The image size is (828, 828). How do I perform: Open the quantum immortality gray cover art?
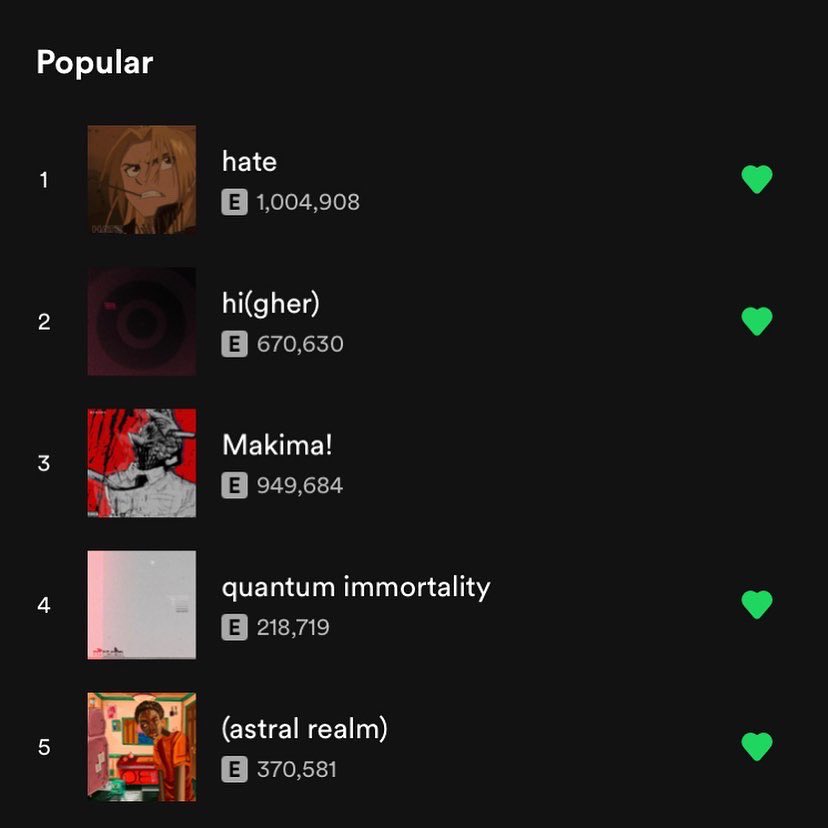tap(141, 605)
